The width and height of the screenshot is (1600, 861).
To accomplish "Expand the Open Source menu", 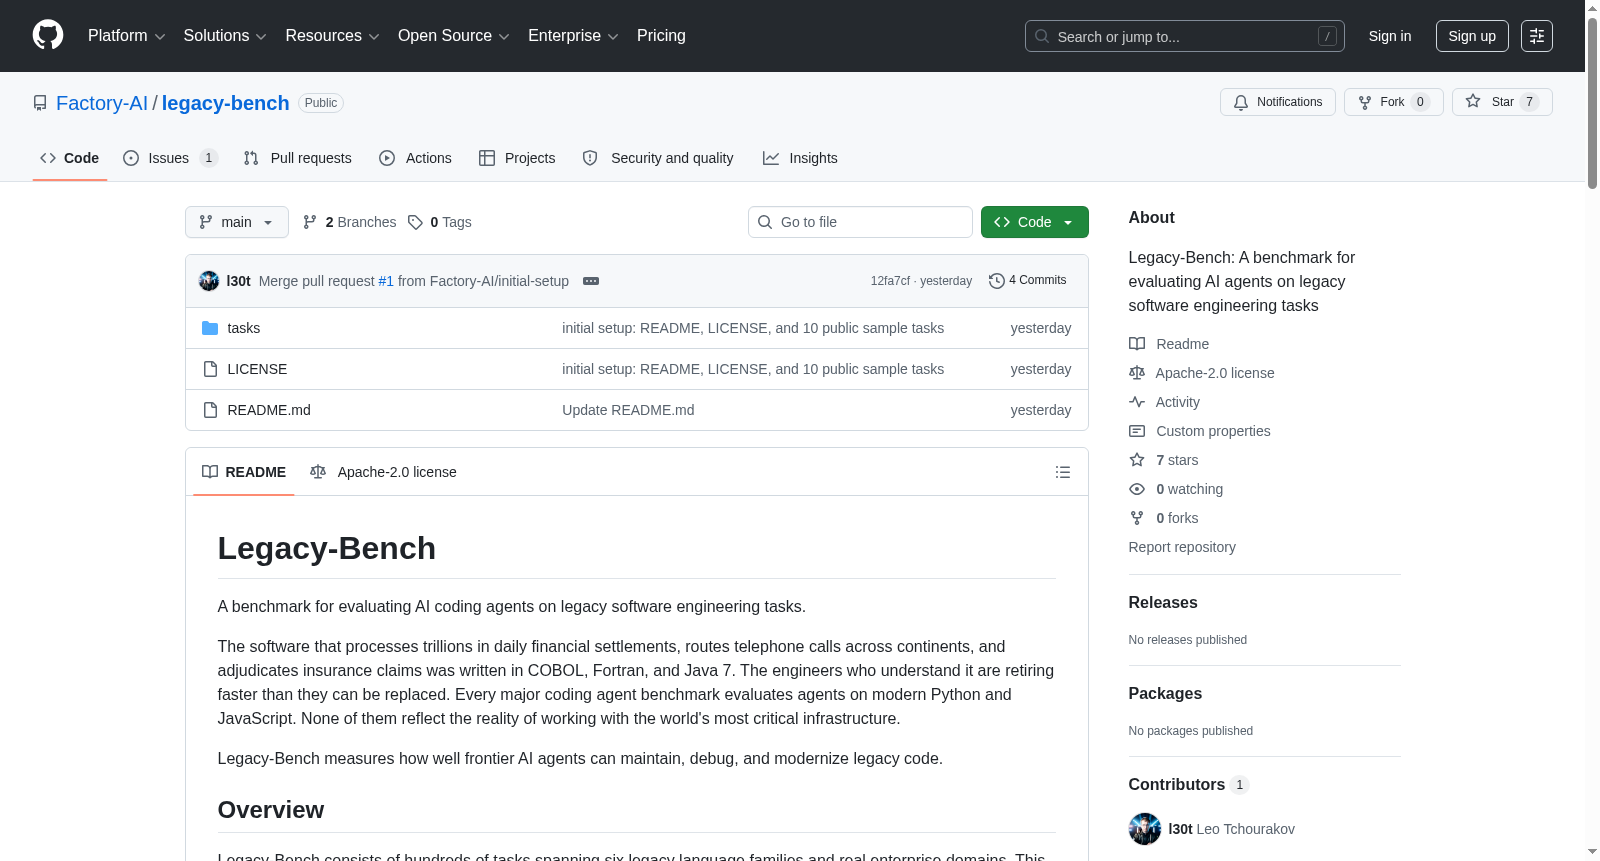I will click(x=454, y=36).
